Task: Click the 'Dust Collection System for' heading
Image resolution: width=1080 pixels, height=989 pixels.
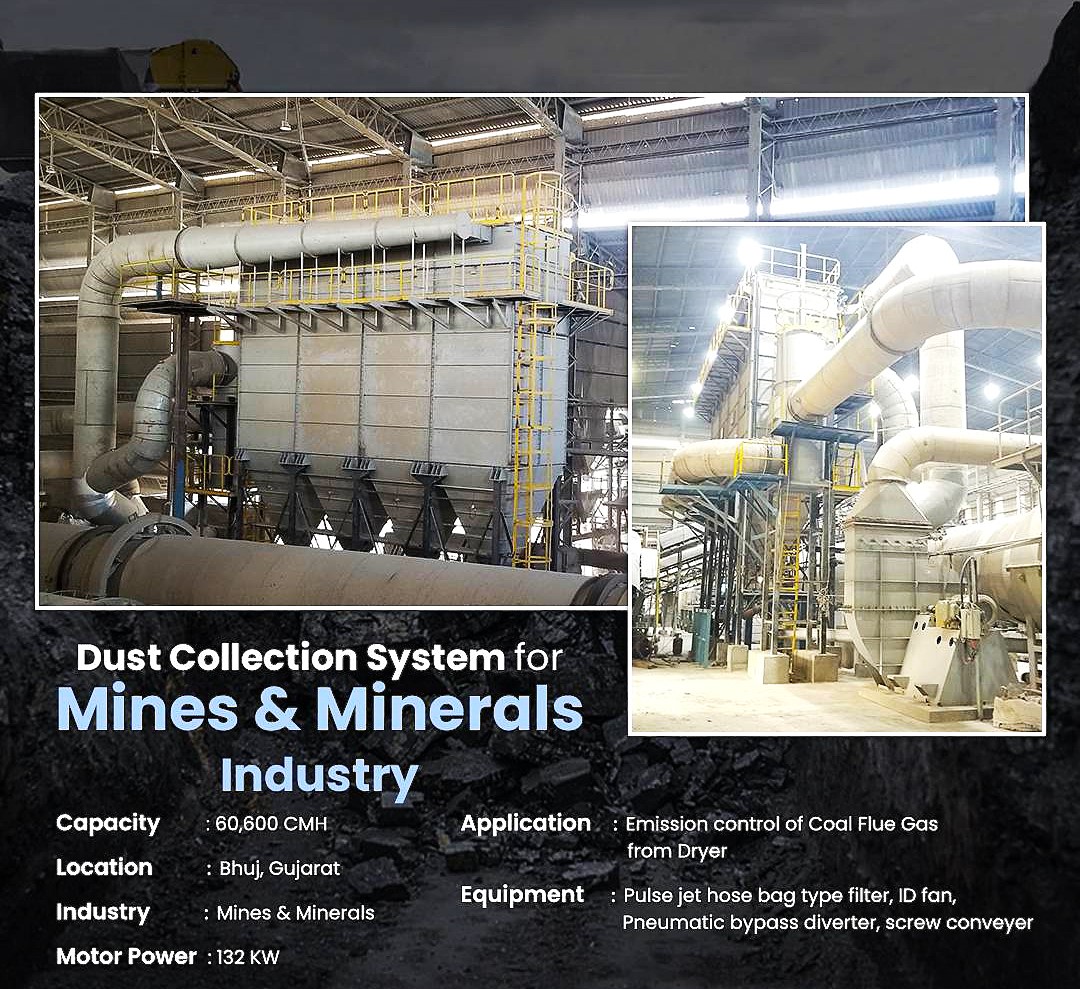Action: (x=320, y=657)
